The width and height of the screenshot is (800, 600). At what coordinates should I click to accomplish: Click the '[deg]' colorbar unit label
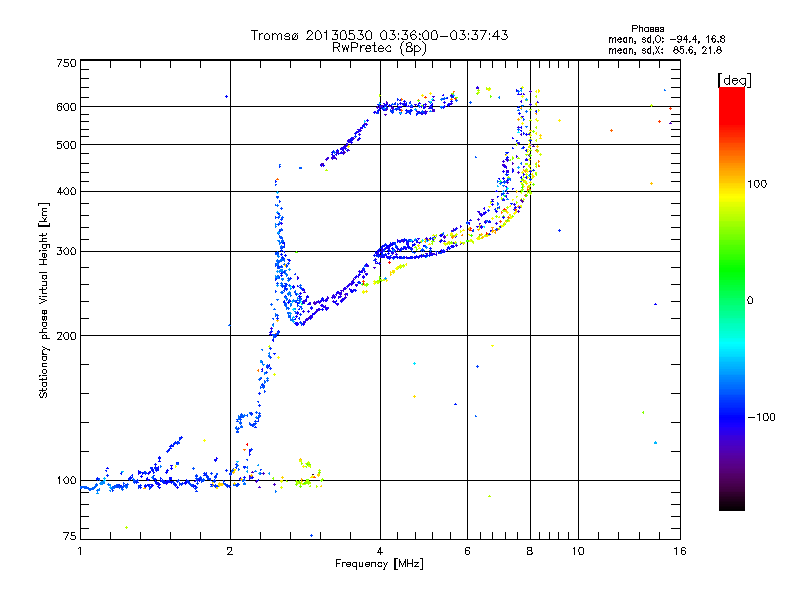[x=734, y=80]
